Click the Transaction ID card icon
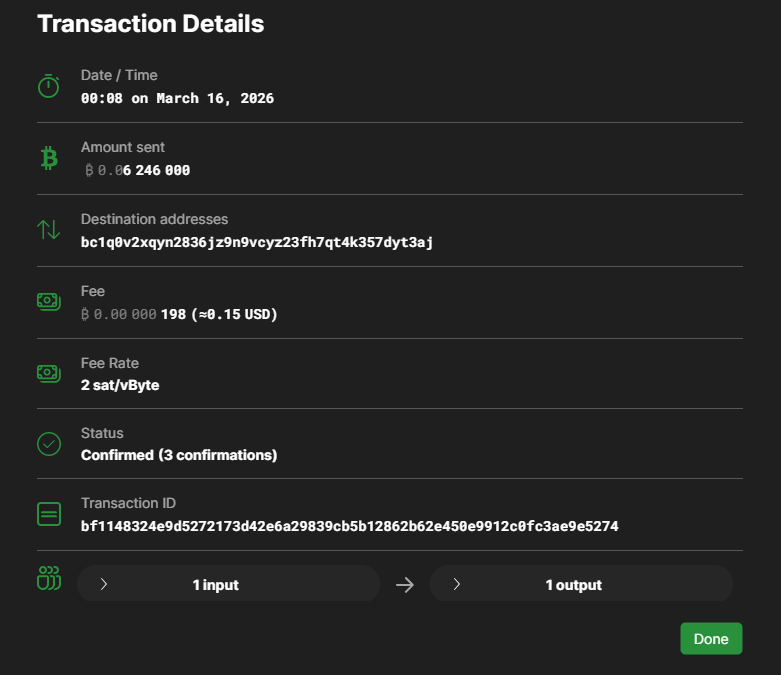This screenshot has height=675, width=781. click(x=49, y=514)
